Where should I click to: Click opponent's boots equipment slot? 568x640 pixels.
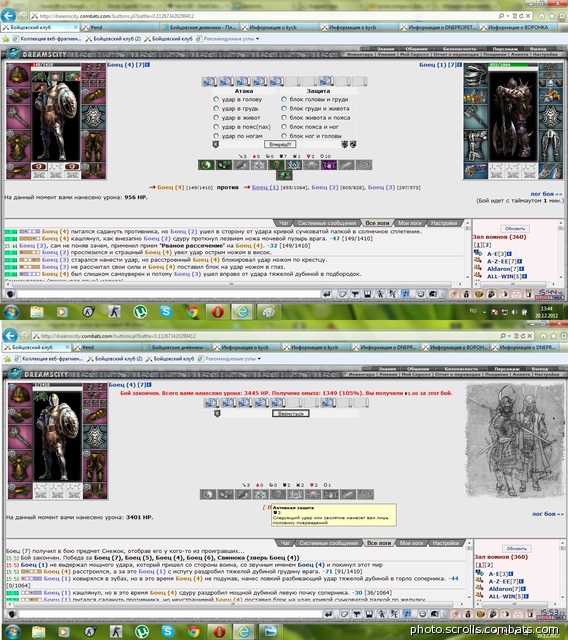tap(550, 171)
